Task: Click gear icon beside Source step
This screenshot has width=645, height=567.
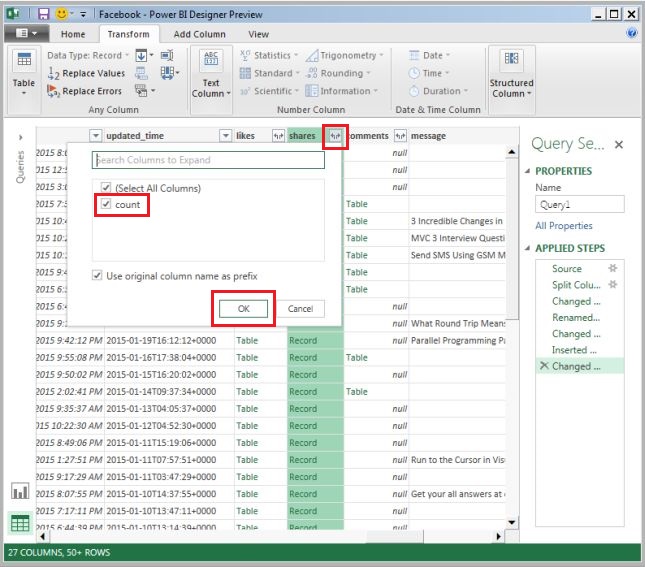Action: 613,269
